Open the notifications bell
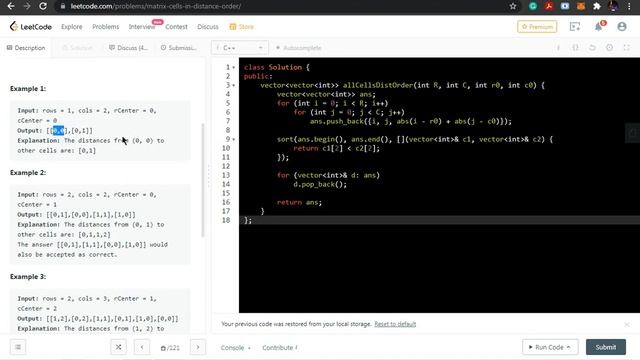The width and height of the screenshot is (640, 360). tap(598, 27)
